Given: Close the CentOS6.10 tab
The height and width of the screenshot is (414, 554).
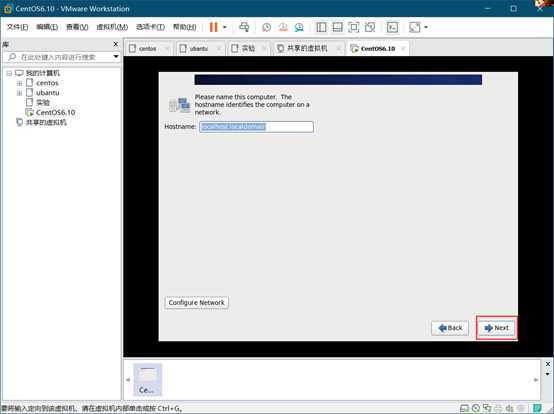Looking at the screenshot, I should (403, 48).
